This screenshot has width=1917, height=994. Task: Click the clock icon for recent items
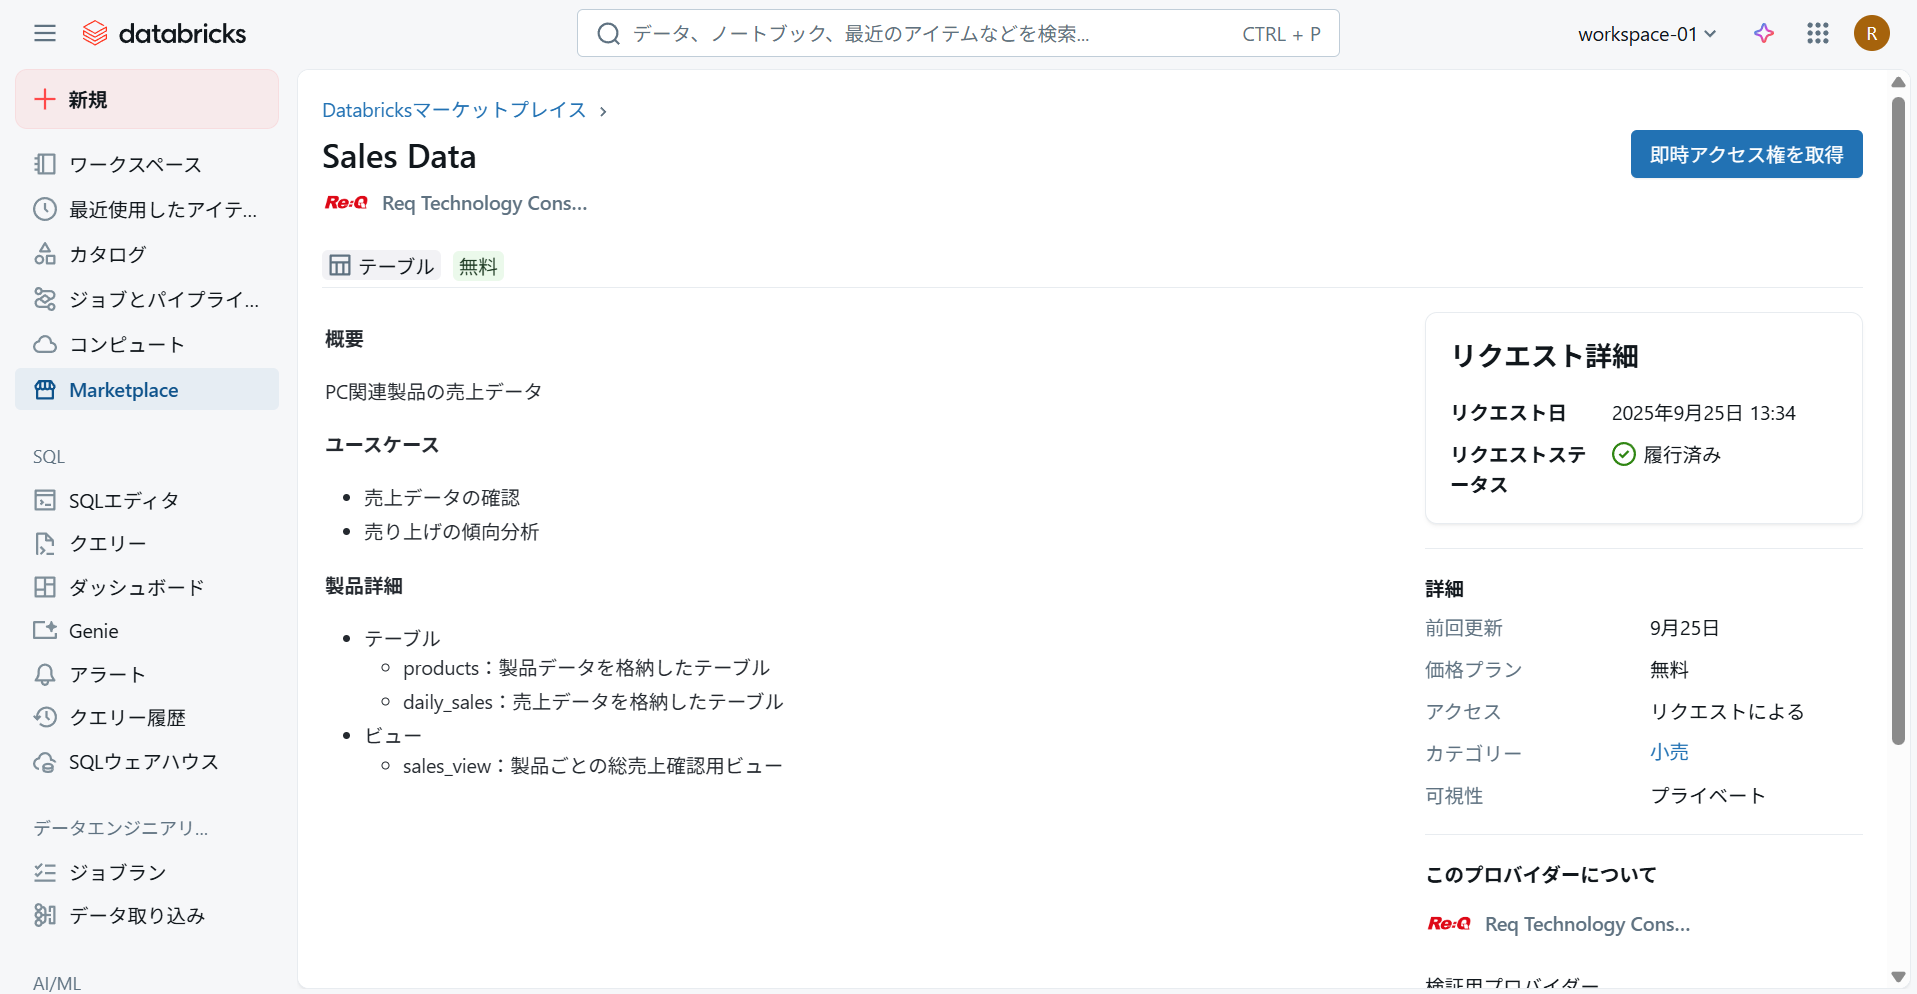click(x=45, y=209)
